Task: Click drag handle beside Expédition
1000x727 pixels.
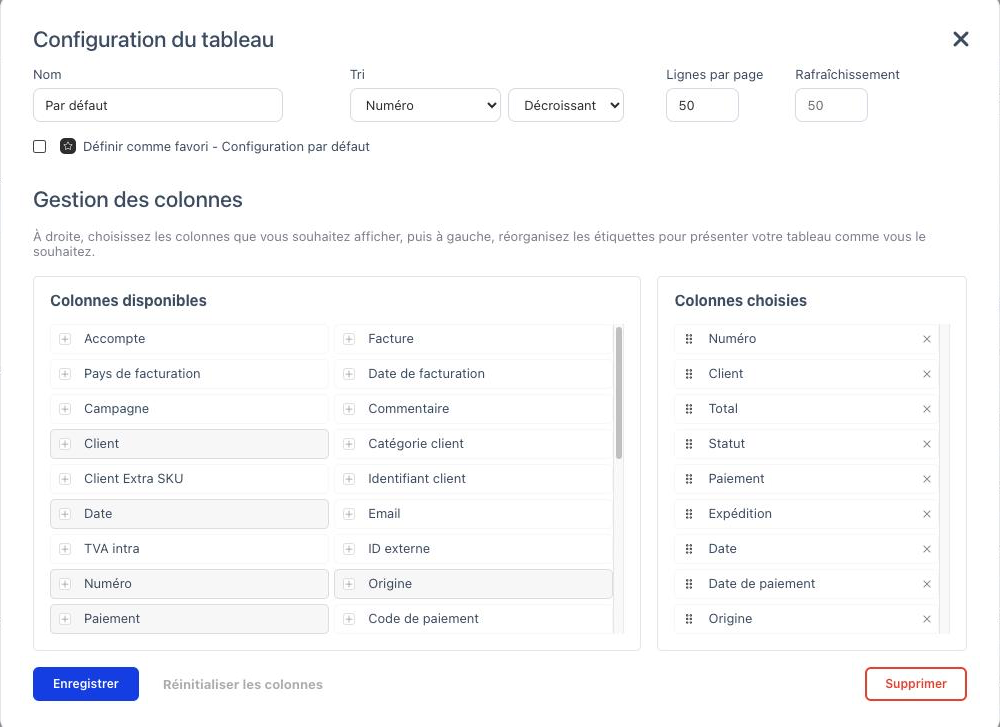Action: click(689, 514)
